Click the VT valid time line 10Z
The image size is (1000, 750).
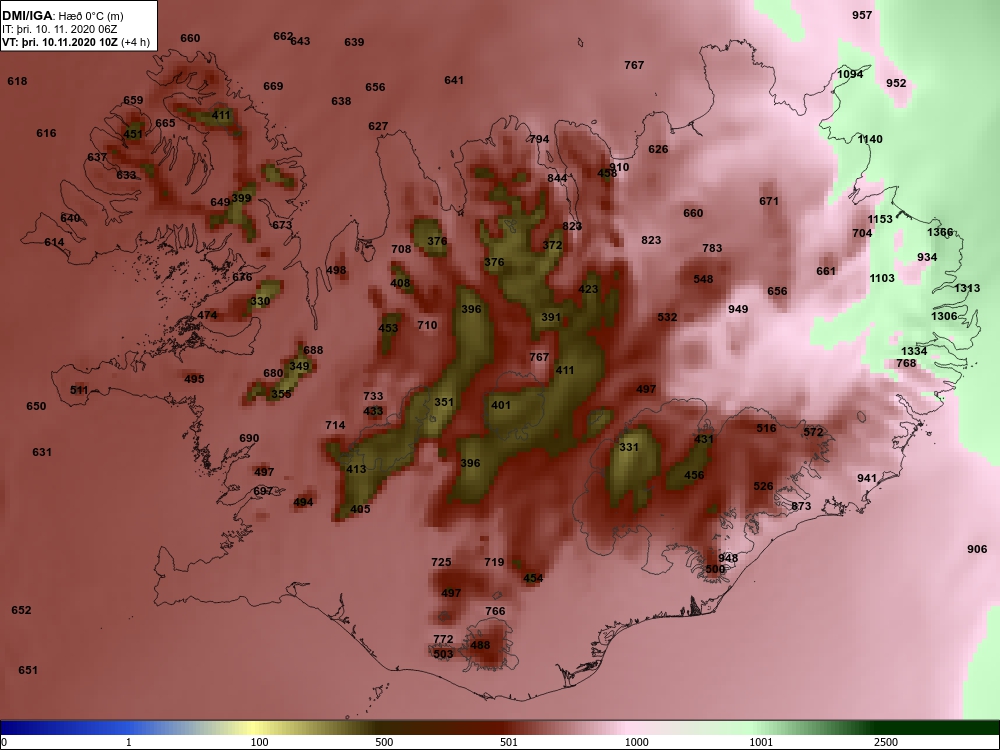(x=76, y=43)
